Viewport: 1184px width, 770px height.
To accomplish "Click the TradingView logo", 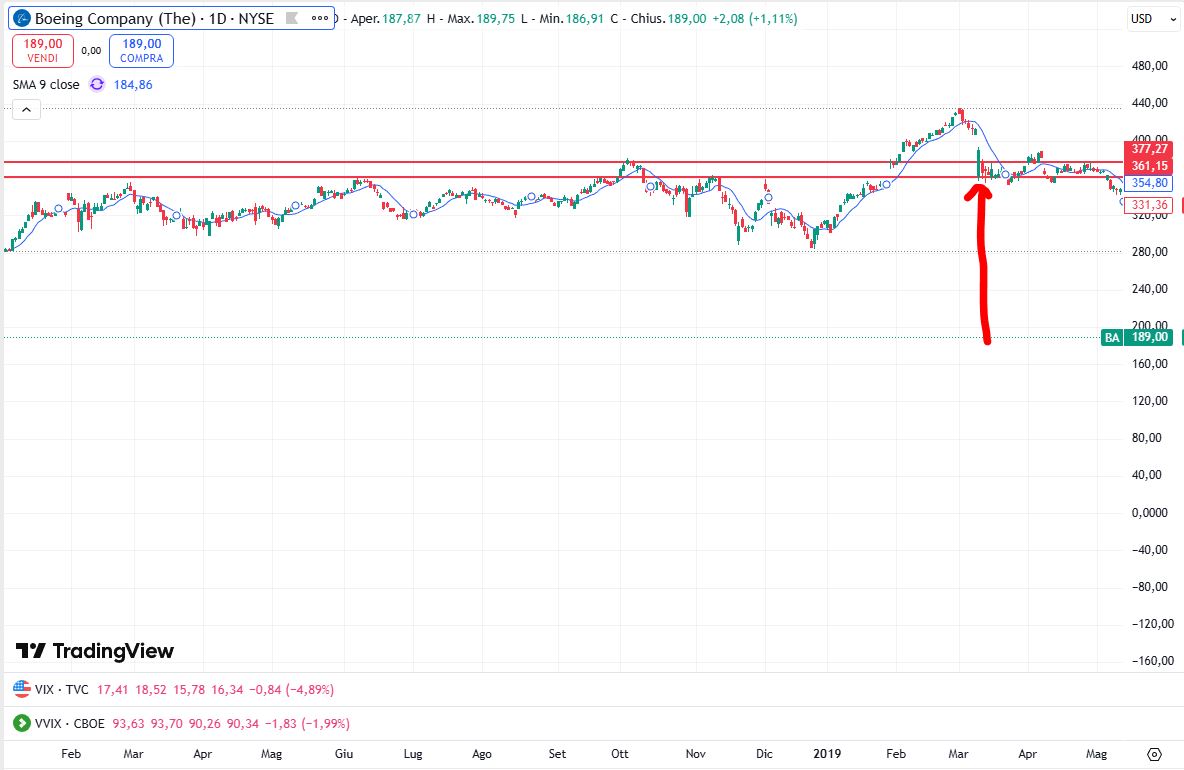I will point(95,651).
